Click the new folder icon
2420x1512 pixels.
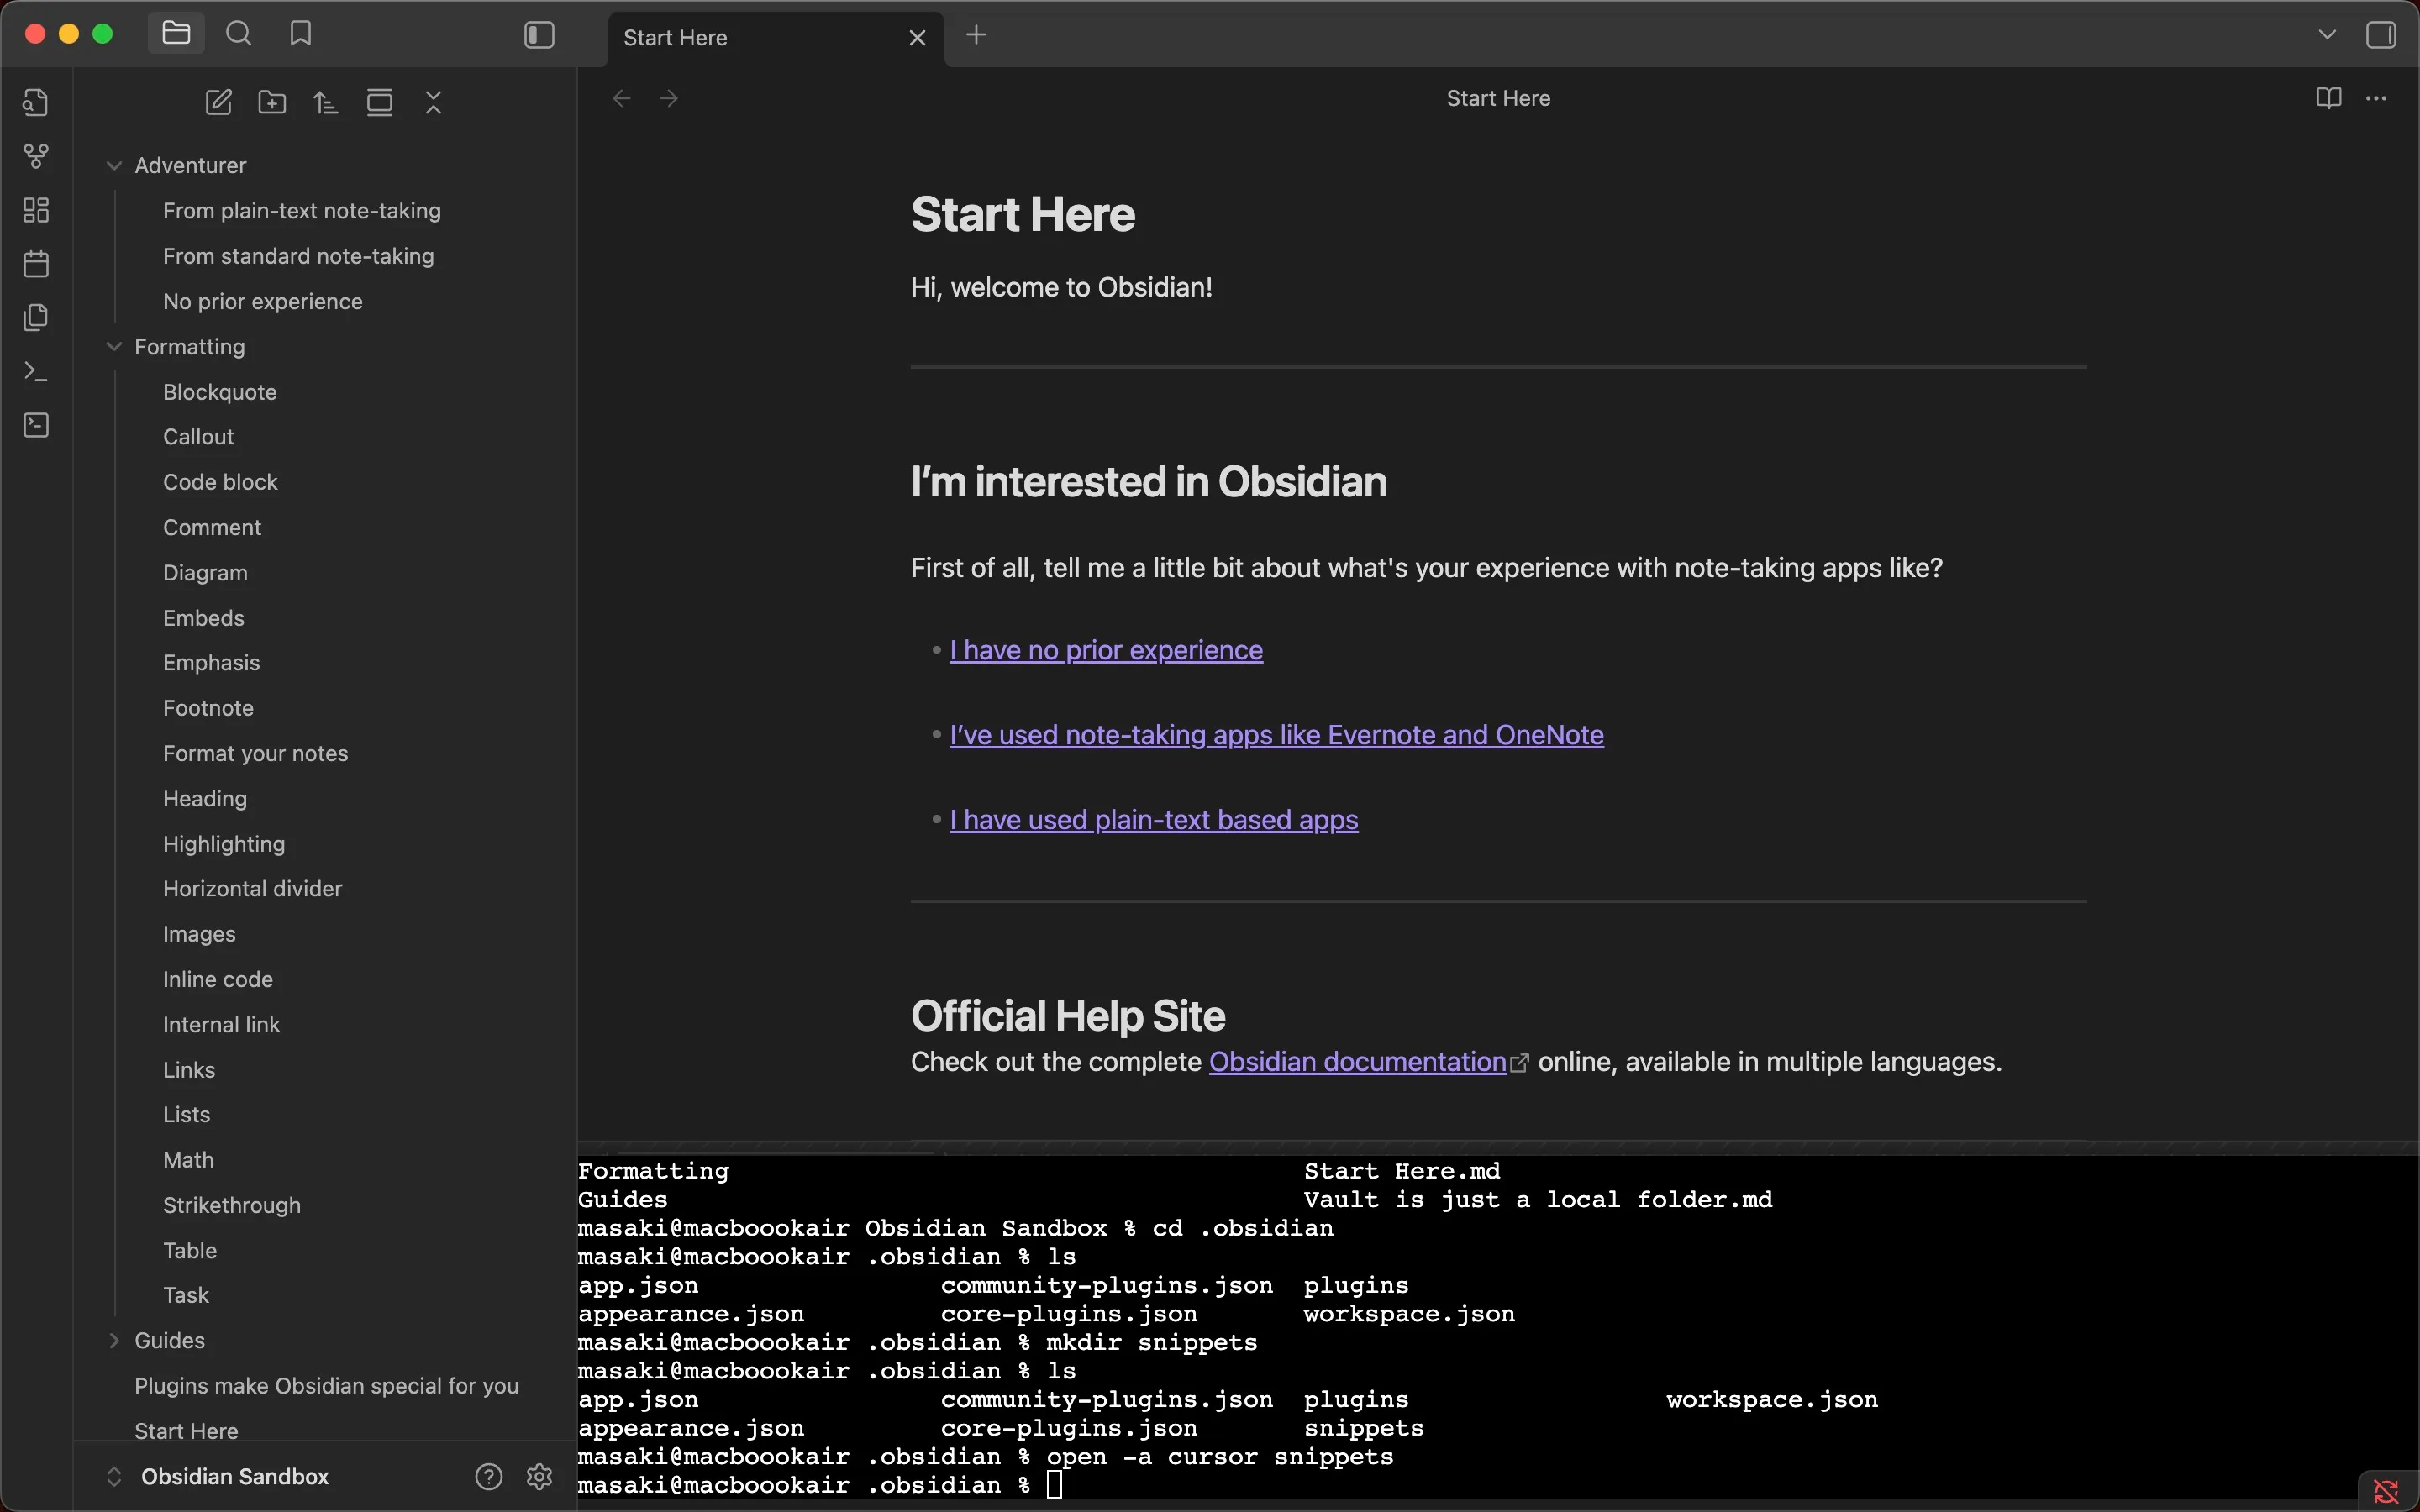[272, 102]
